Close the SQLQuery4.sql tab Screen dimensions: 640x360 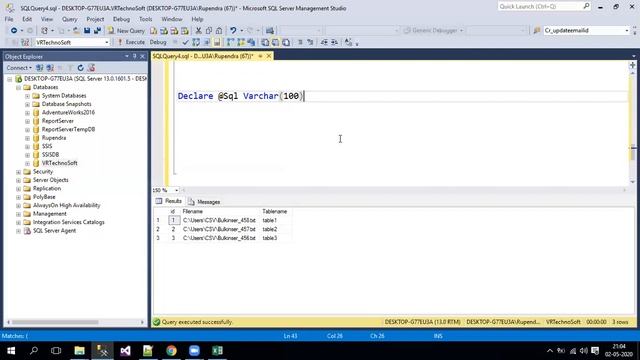tap(269, 56)
